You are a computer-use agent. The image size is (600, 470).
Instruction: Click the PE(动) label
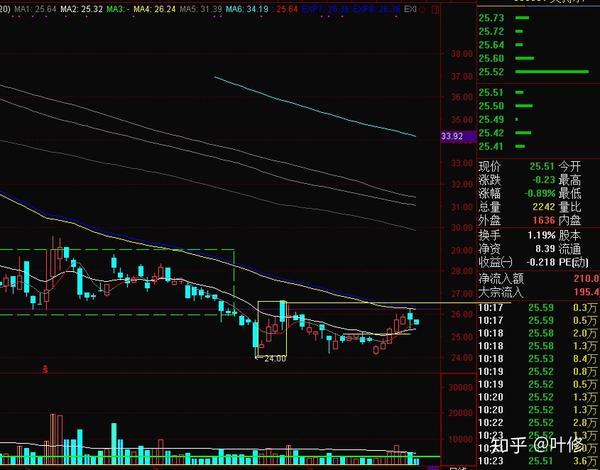(x=574, y=263)
